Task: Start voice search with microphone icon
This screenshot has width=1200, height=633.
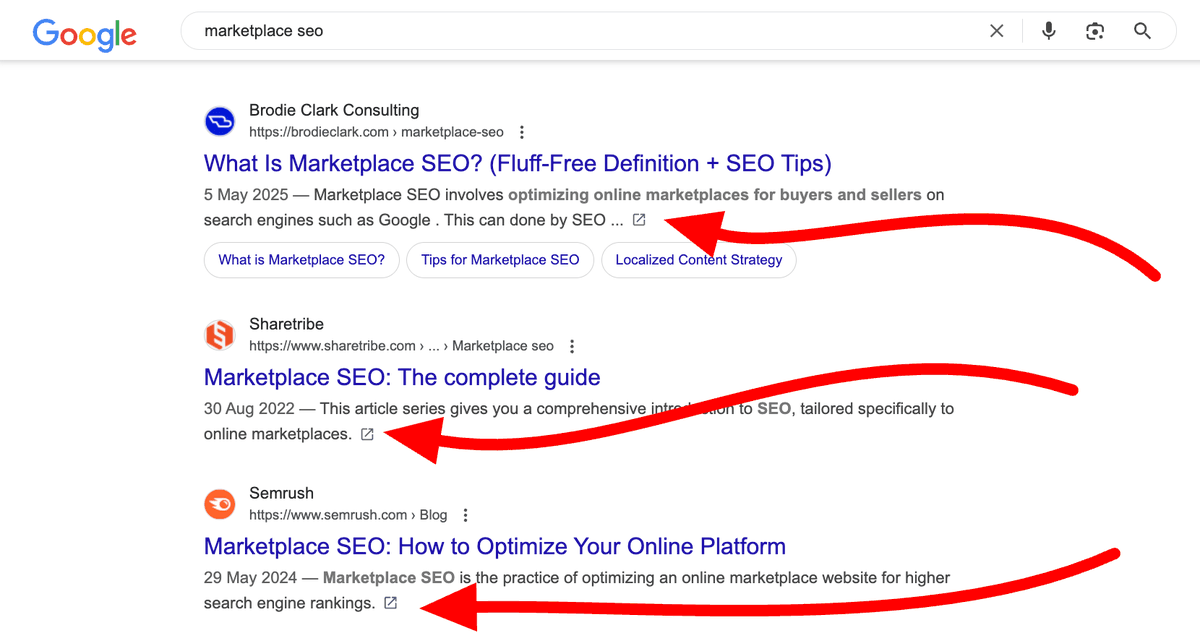Action: (1048, 31)
